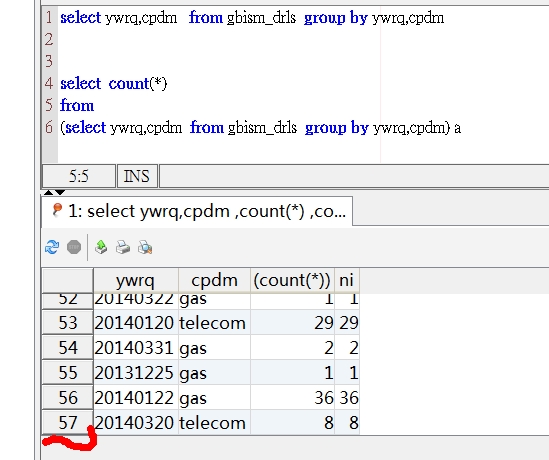Toggle the INS insert mode indicator

point(137,176)
